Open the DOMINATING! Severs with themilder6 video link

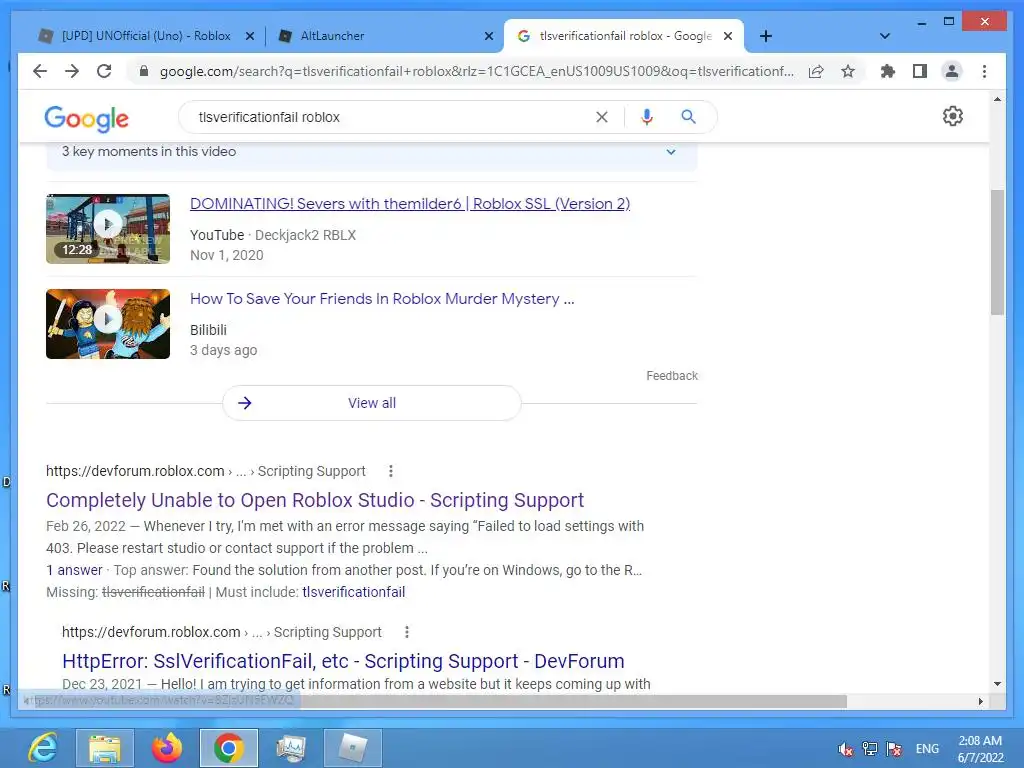[x=410, y=204]
